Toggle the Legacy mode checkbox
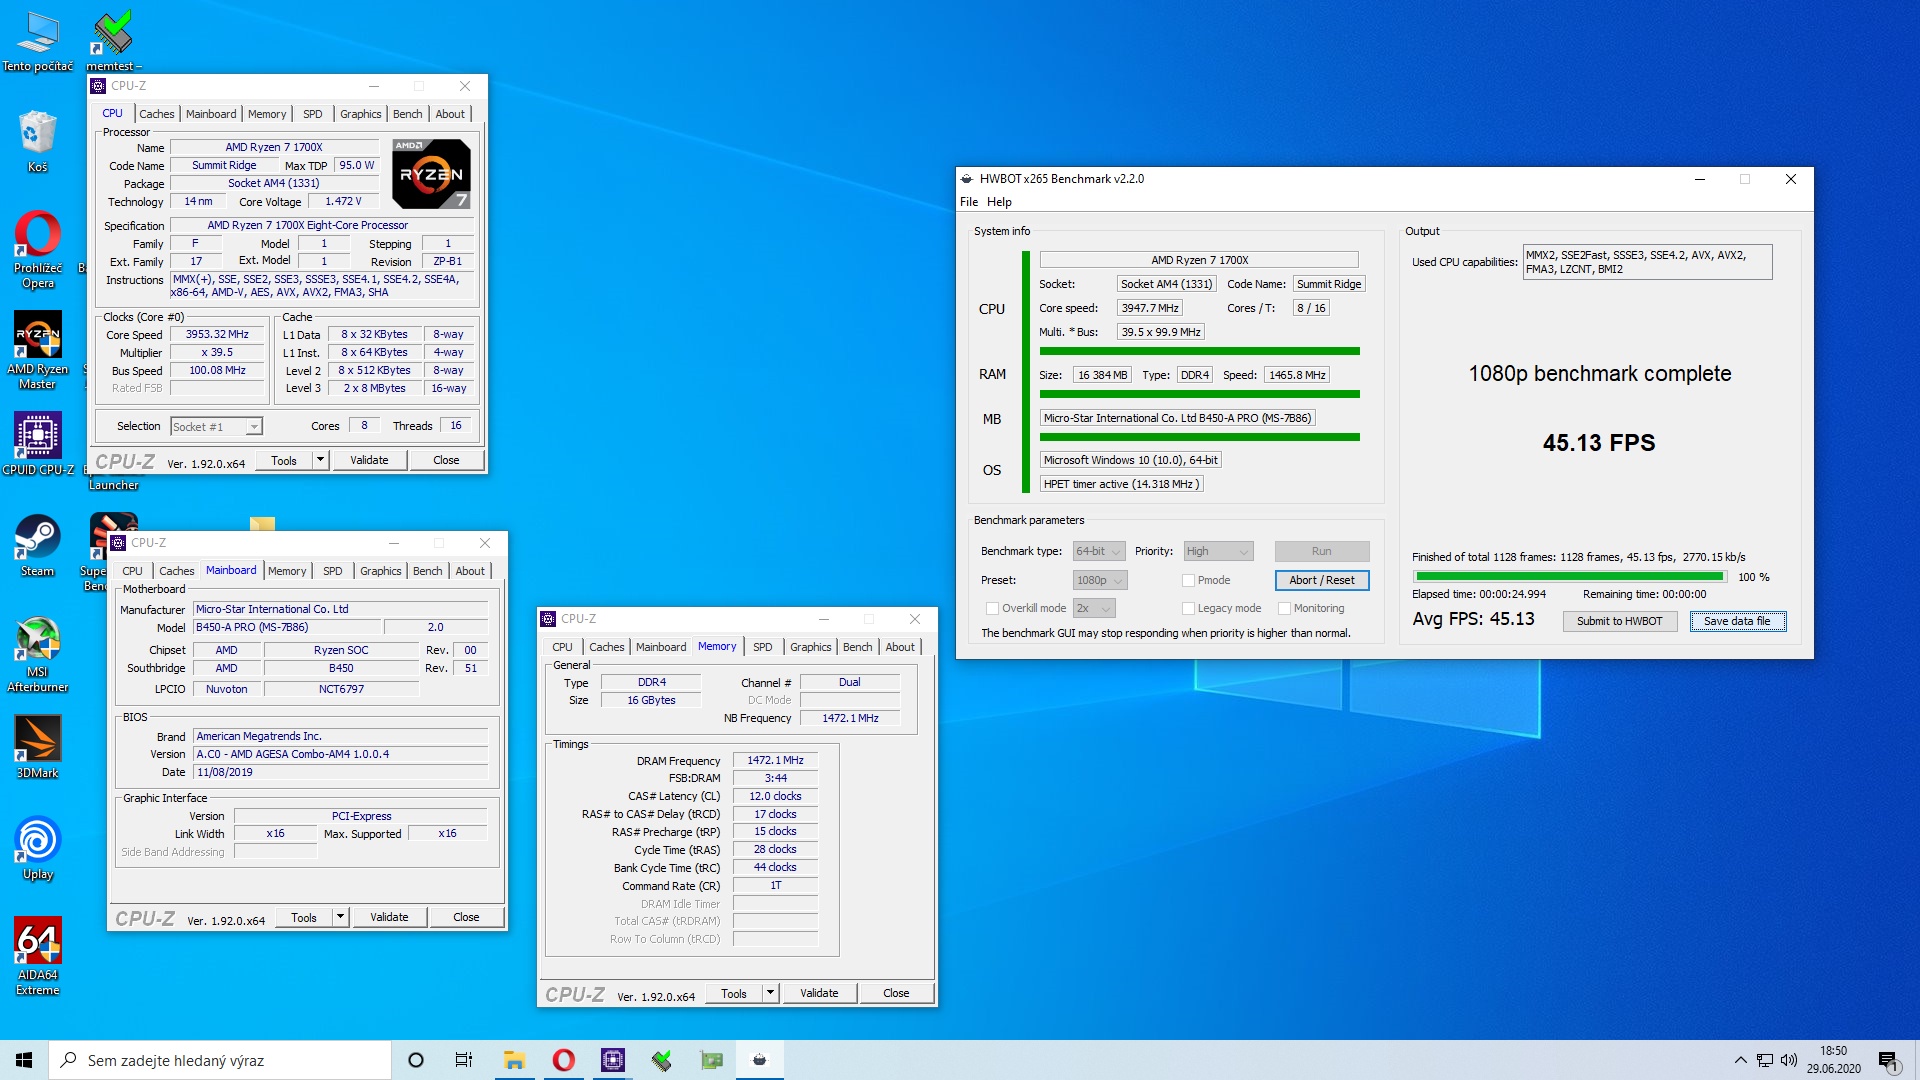The image size is (1920, 1080). coord(1188,608)
